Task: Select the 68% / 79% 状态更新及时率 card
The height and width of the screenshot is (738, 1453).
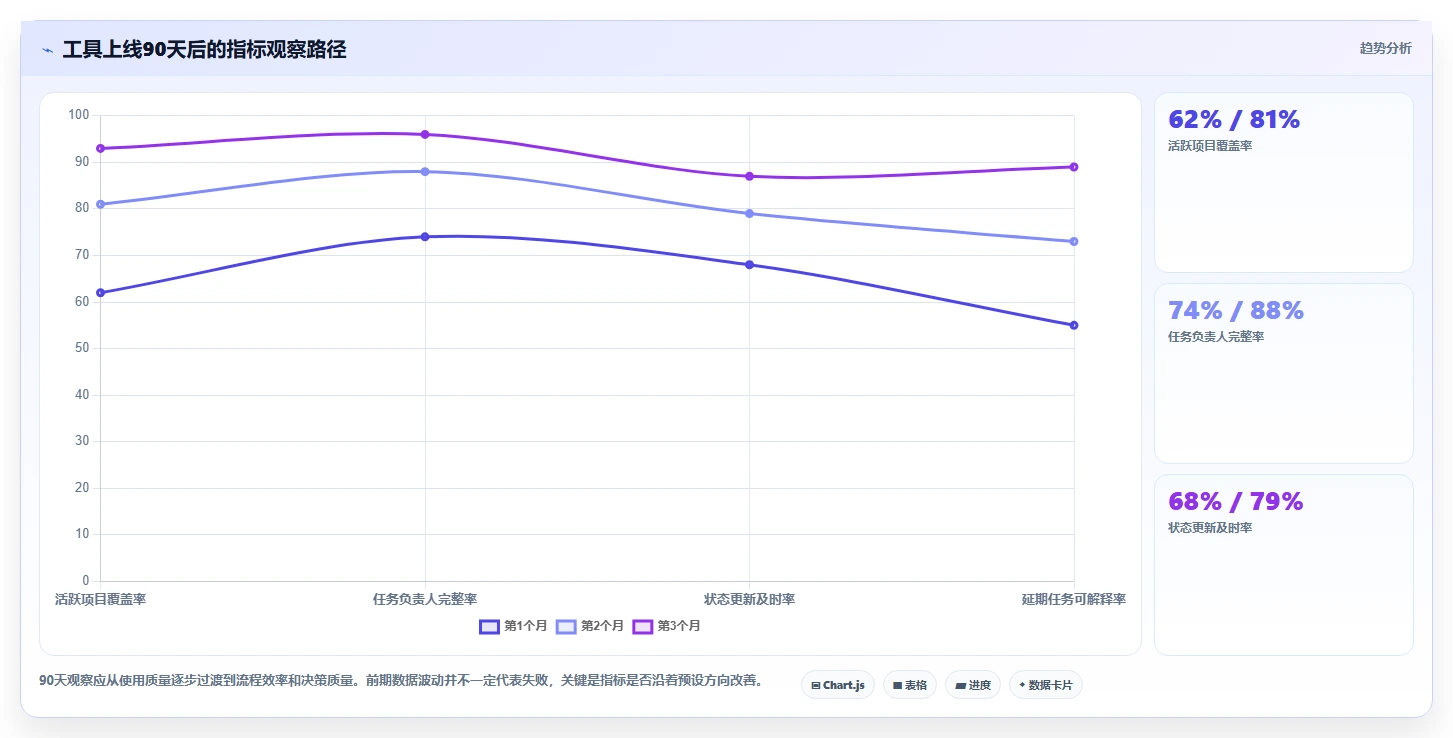Action: 1284,564
